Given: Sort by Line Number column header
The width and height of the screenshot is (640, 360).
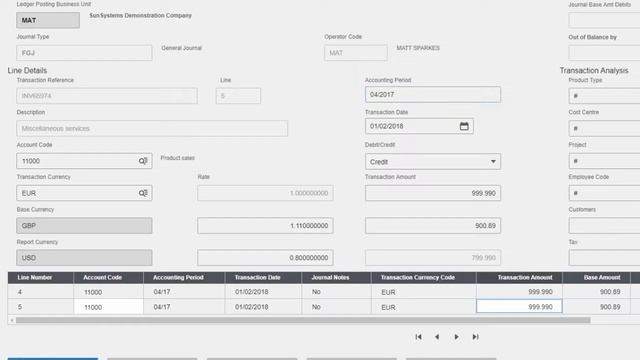Looking at the screenshot, I should click(40, 278).
